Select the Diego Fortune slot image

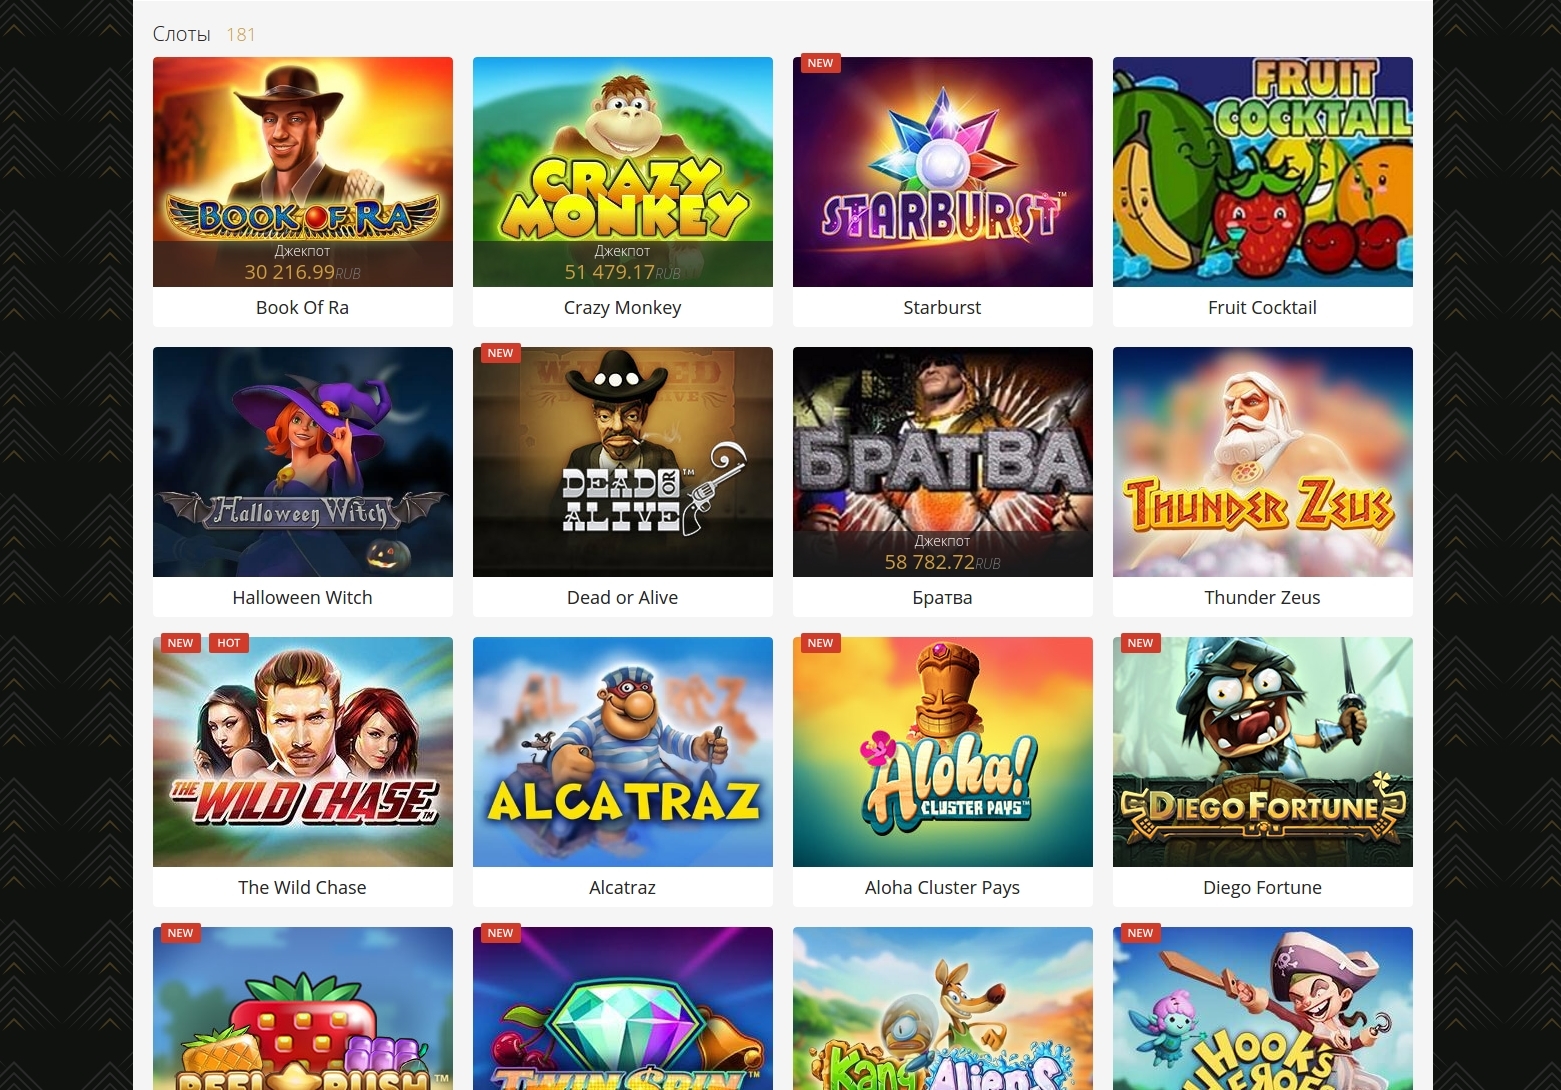(x=1262, y=752)
